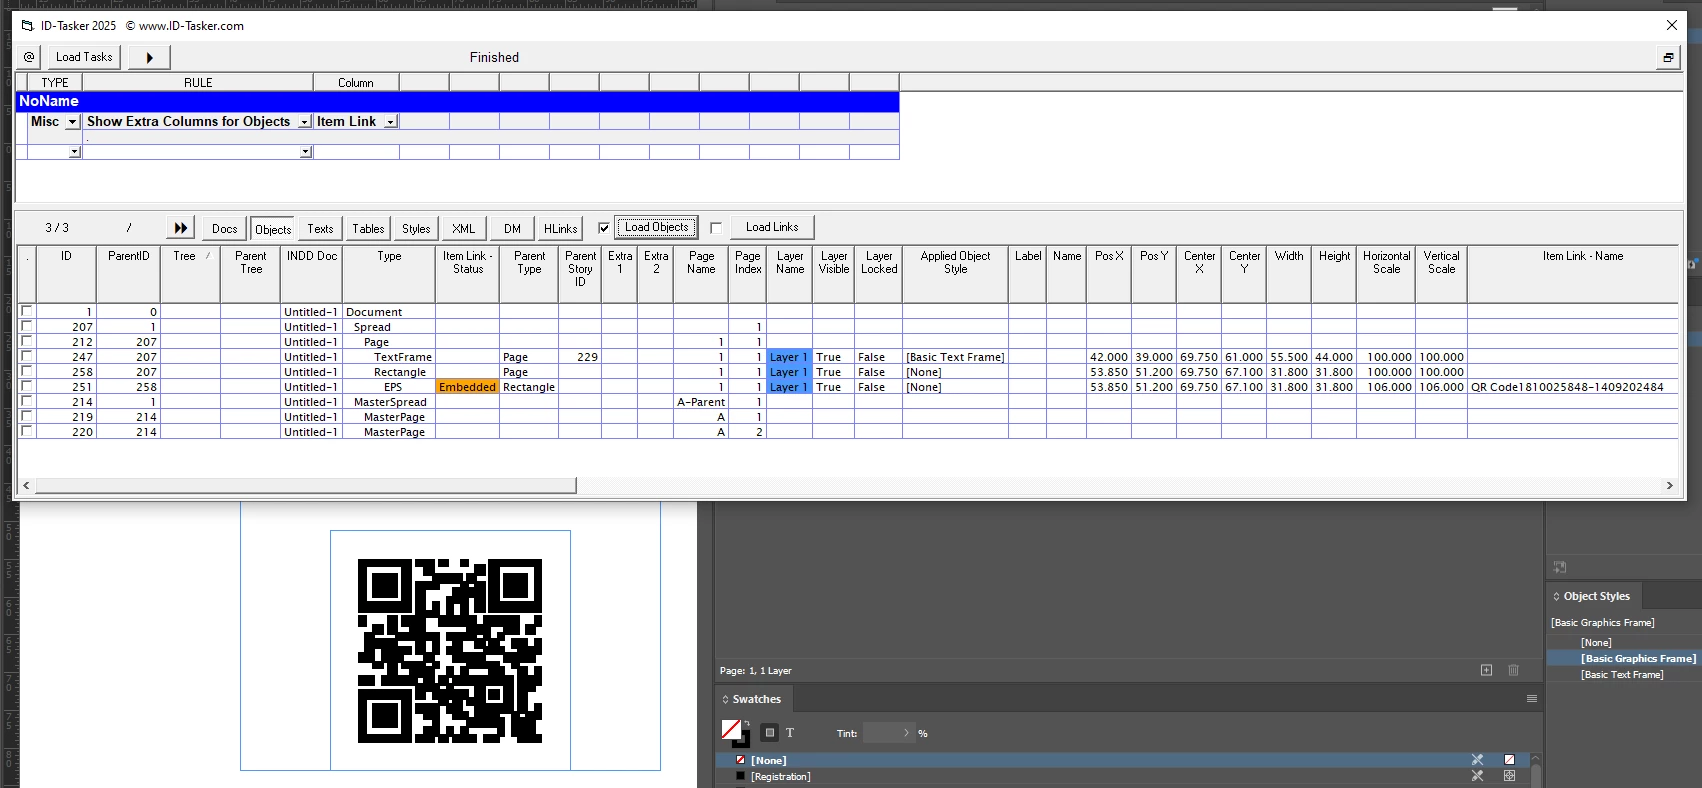
Task: Click the Load Objects button
Action: point(656,227)
